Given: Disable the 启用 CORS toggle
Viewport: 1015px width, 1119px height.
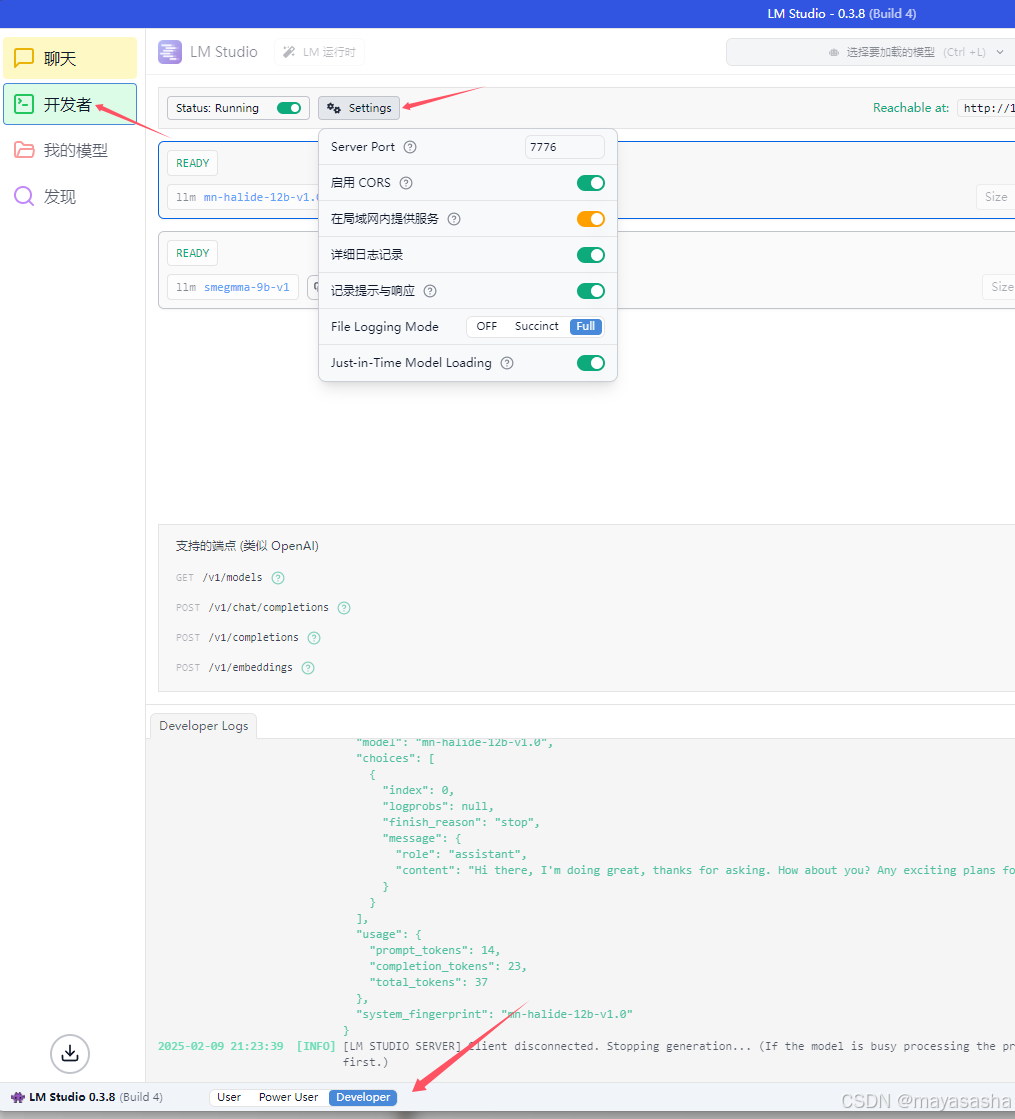Looking at the screenshot, I should (x=590, y=183).
